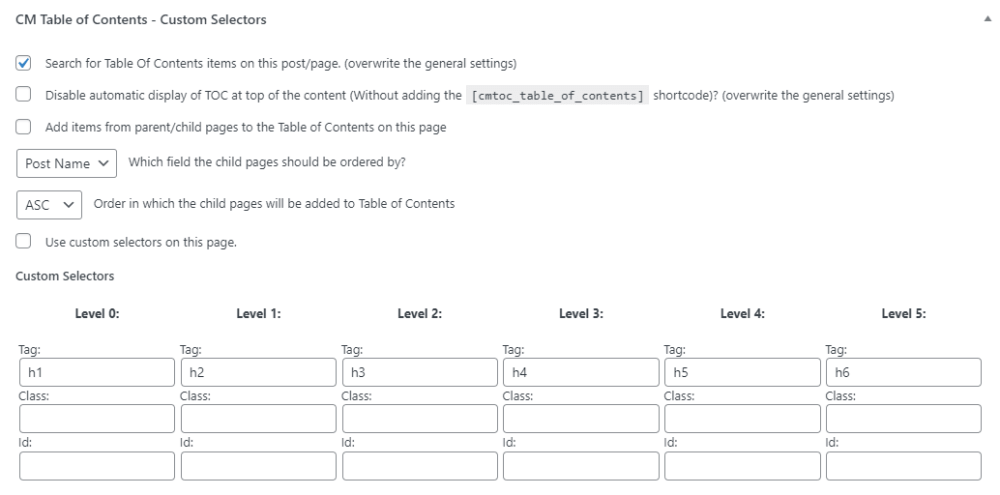
Task: Focus the Level 2 Class input field
Action: [419, 419]
